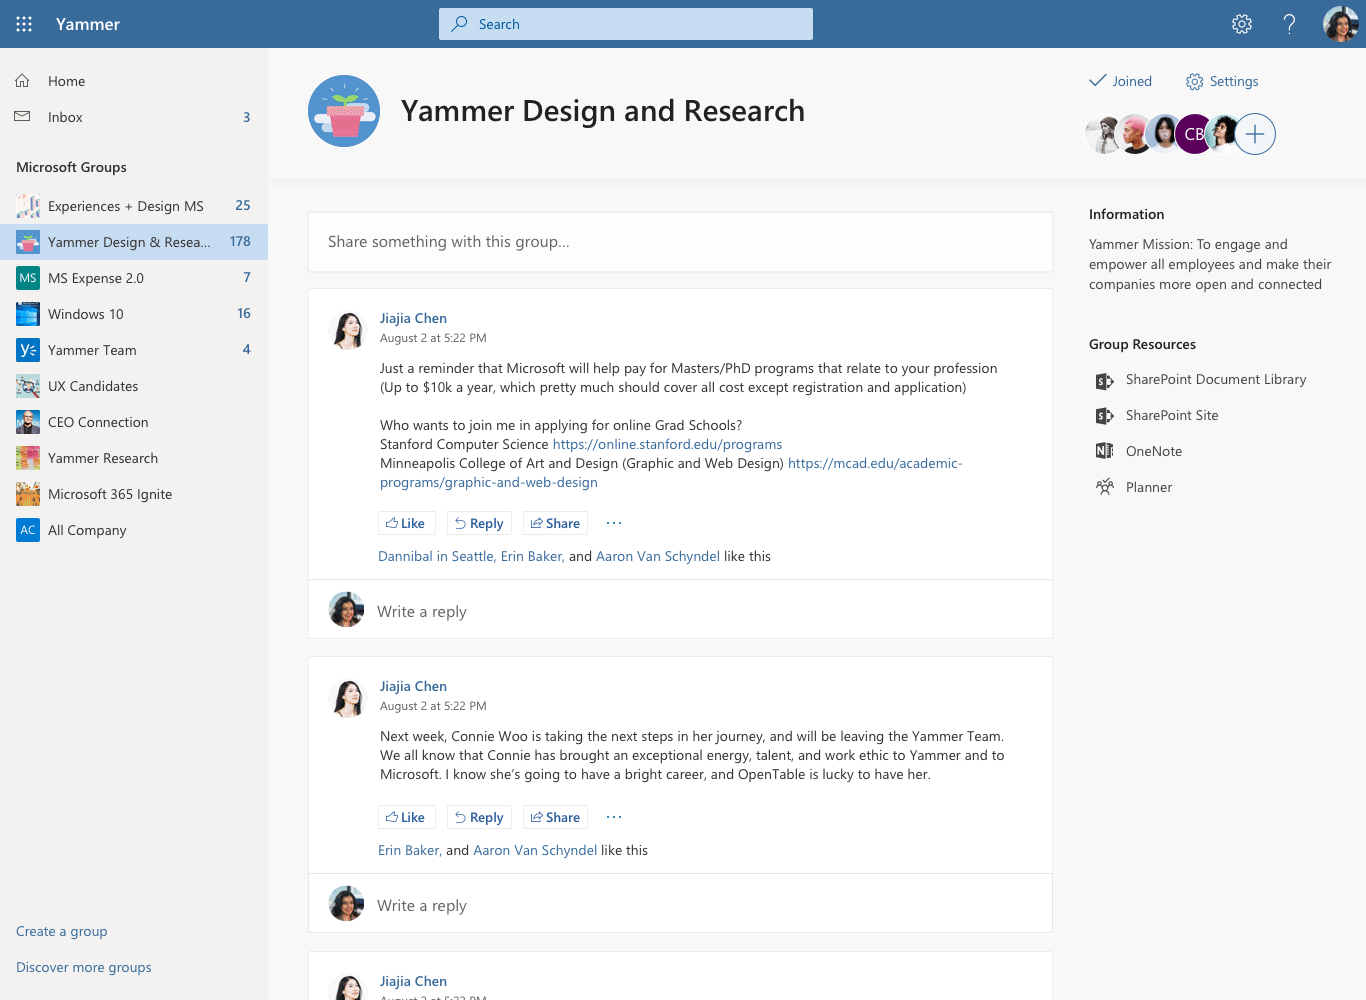Toggle the Joined membership status
The height and width of the screenshot is (1000, 1366).
coord(1120,81)
